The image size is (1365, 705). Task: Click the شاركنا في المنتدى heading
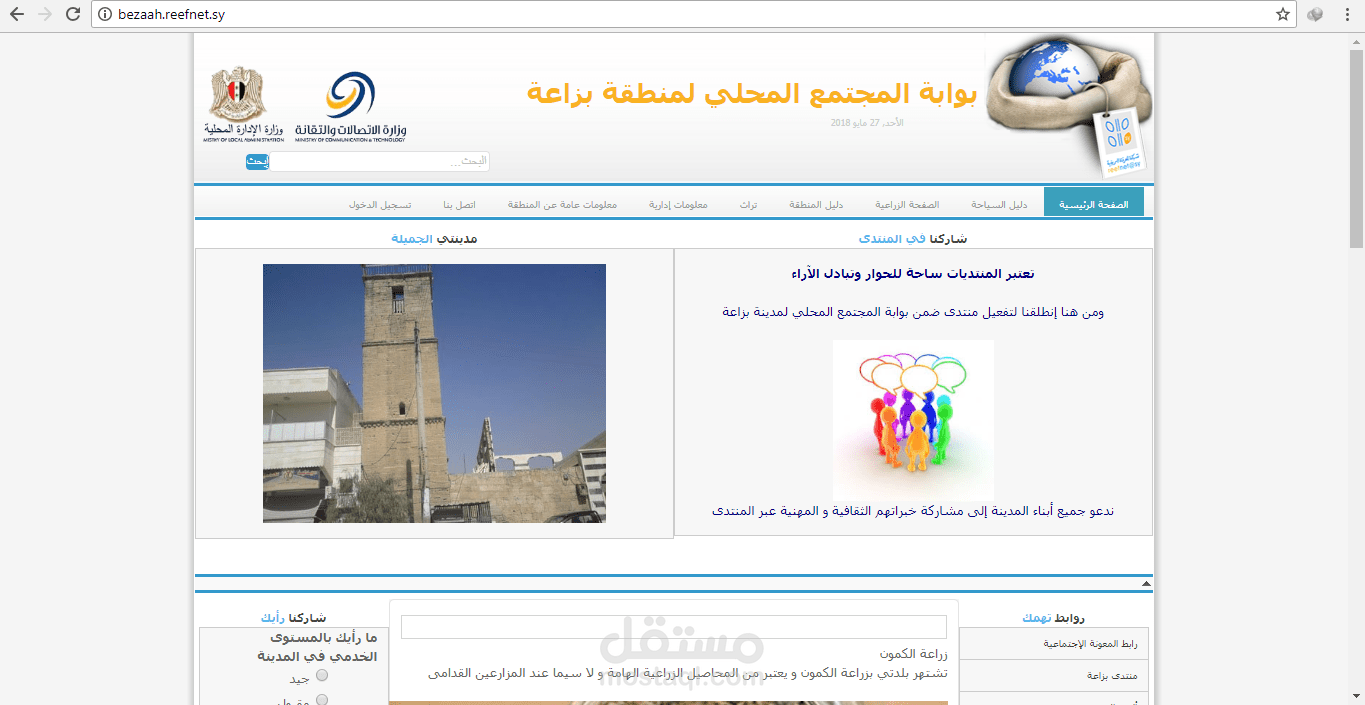pyautogui.click(x=913, y=239)
